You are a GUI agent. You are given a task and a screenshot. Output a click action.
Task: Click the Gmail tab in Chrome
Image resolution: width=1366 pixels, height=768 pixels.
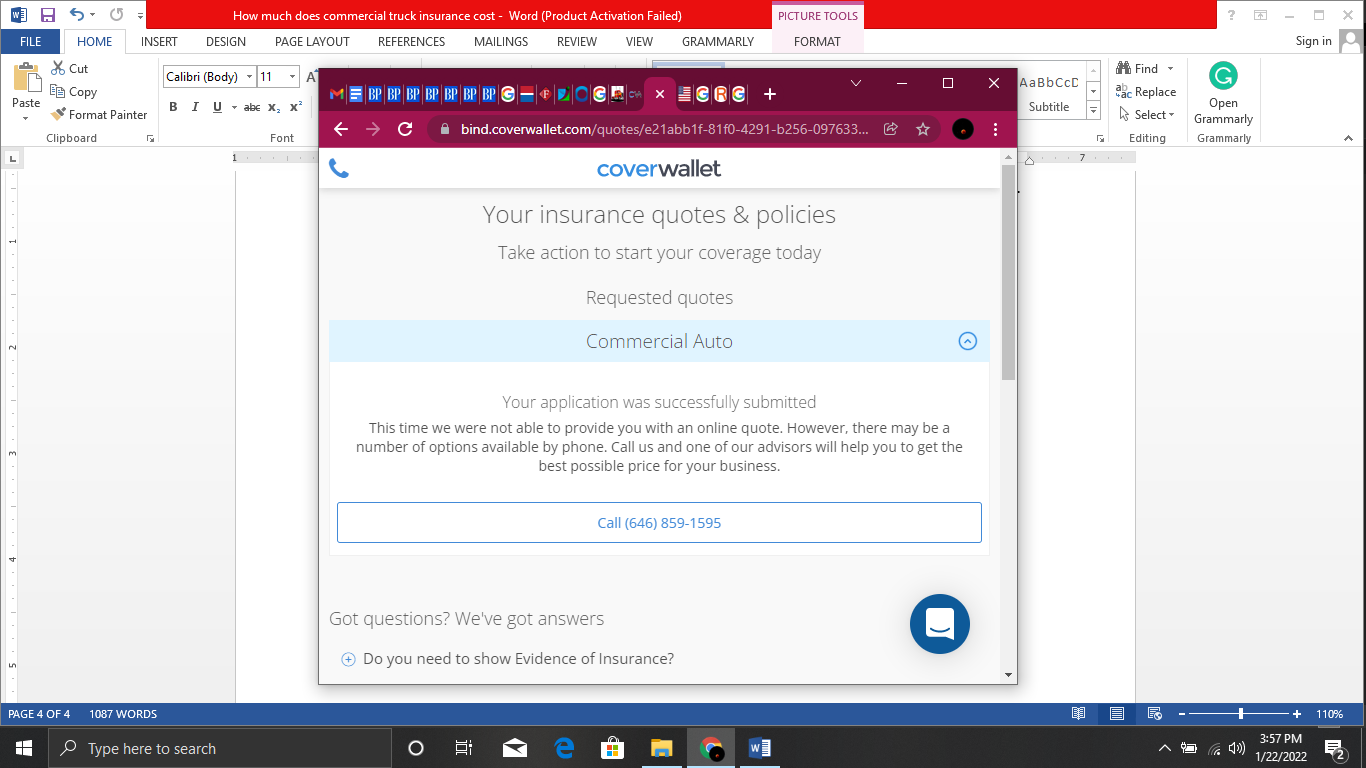coord(336,94)
